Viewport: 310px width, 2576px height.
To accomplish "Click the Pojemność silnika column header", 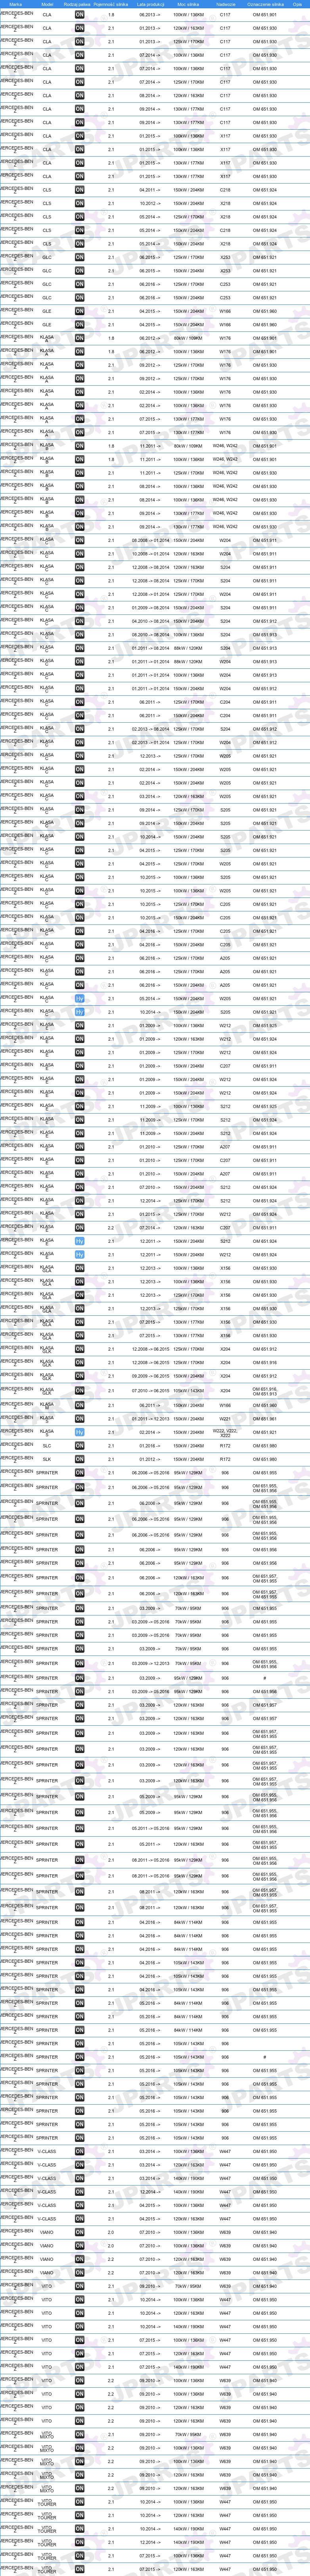I will [111, 4].
